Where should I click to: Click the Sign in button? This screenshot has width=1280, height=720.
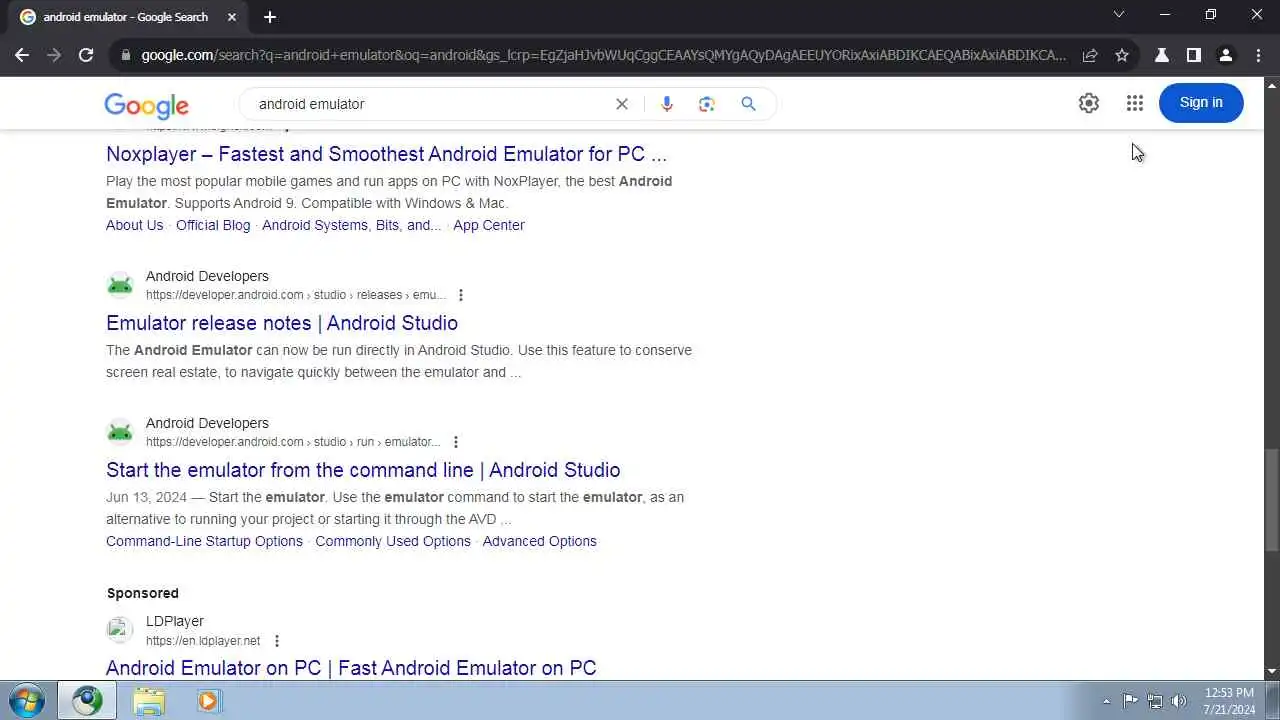[1201, 103]
